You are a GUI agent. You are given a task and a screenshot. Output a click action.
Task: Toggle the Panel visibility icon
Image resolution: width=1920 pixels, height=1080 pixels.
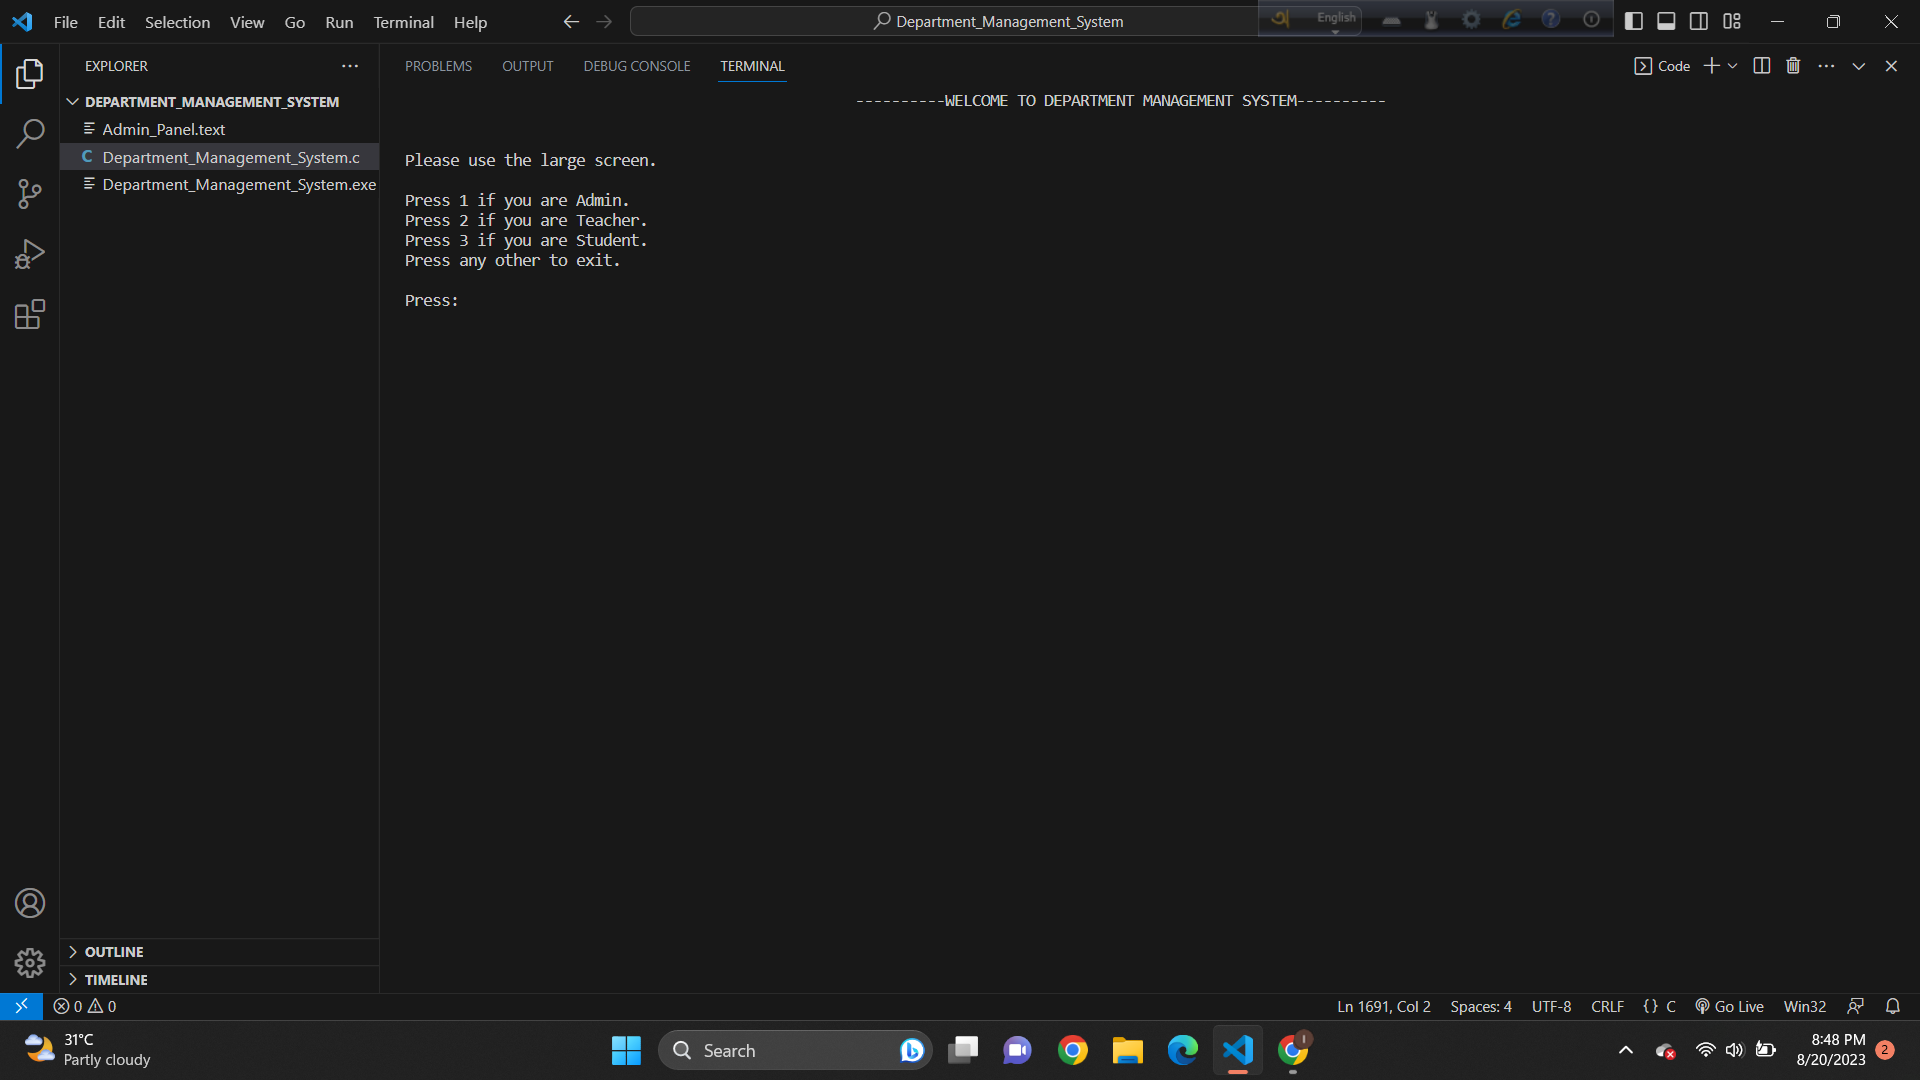pyautogui.click(x=1666, y=20)
